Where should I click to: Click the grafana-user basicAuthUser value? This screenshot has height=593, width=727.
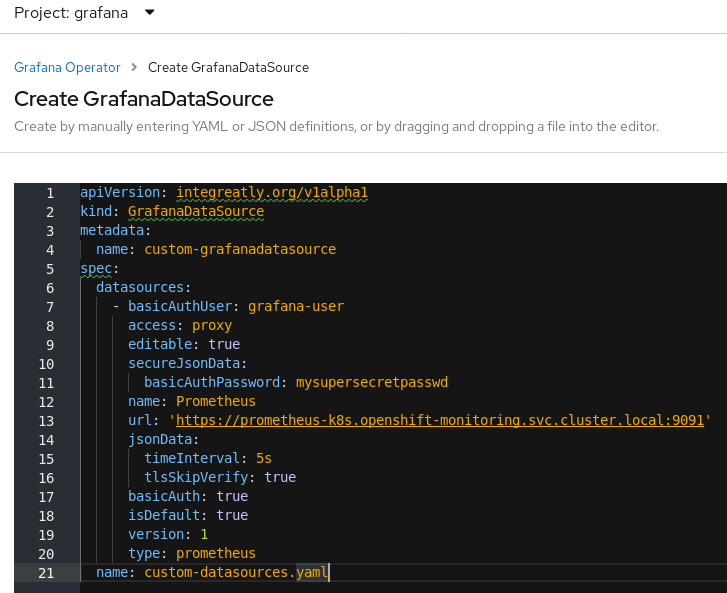(296, 306)
